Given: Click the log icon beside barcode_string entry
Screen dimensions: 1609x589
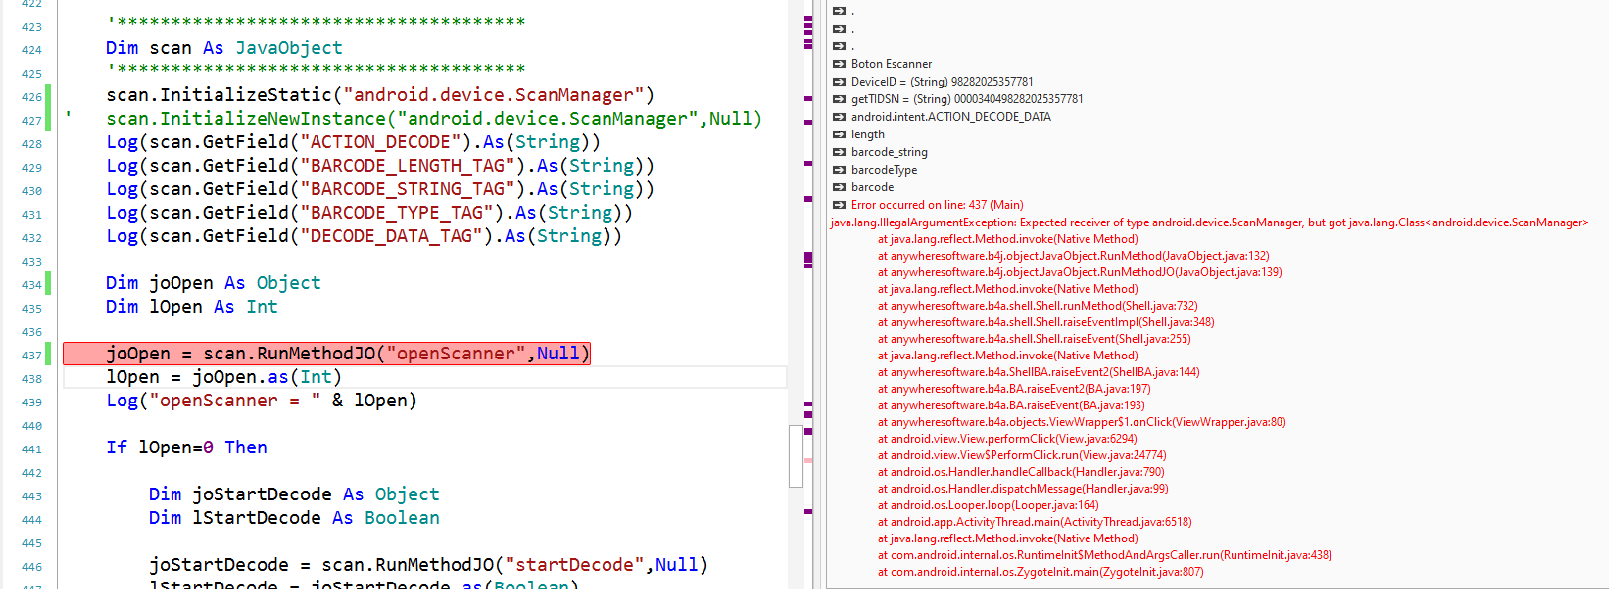Looking at the screenshot, I should 839,152.
